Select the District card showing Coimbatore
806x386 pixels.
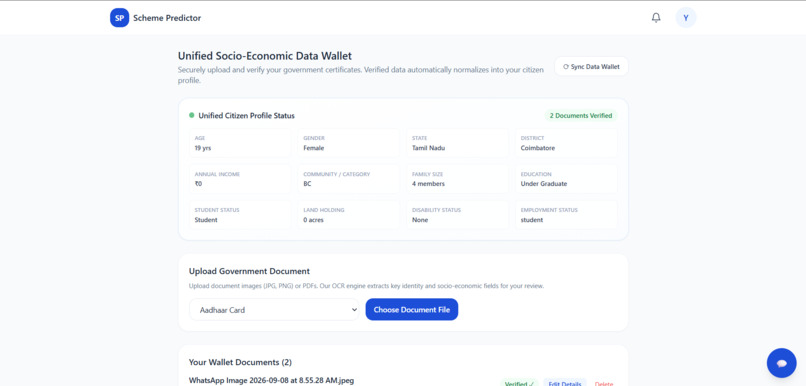[566, 143]
